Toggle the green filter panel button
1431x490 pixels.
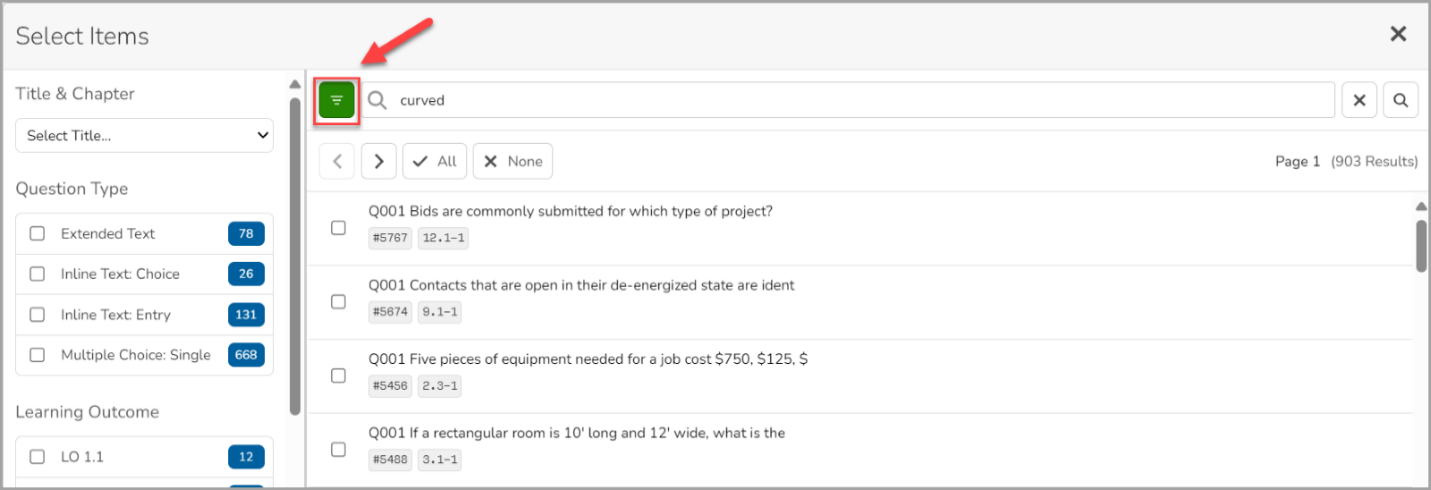point(337,100)
